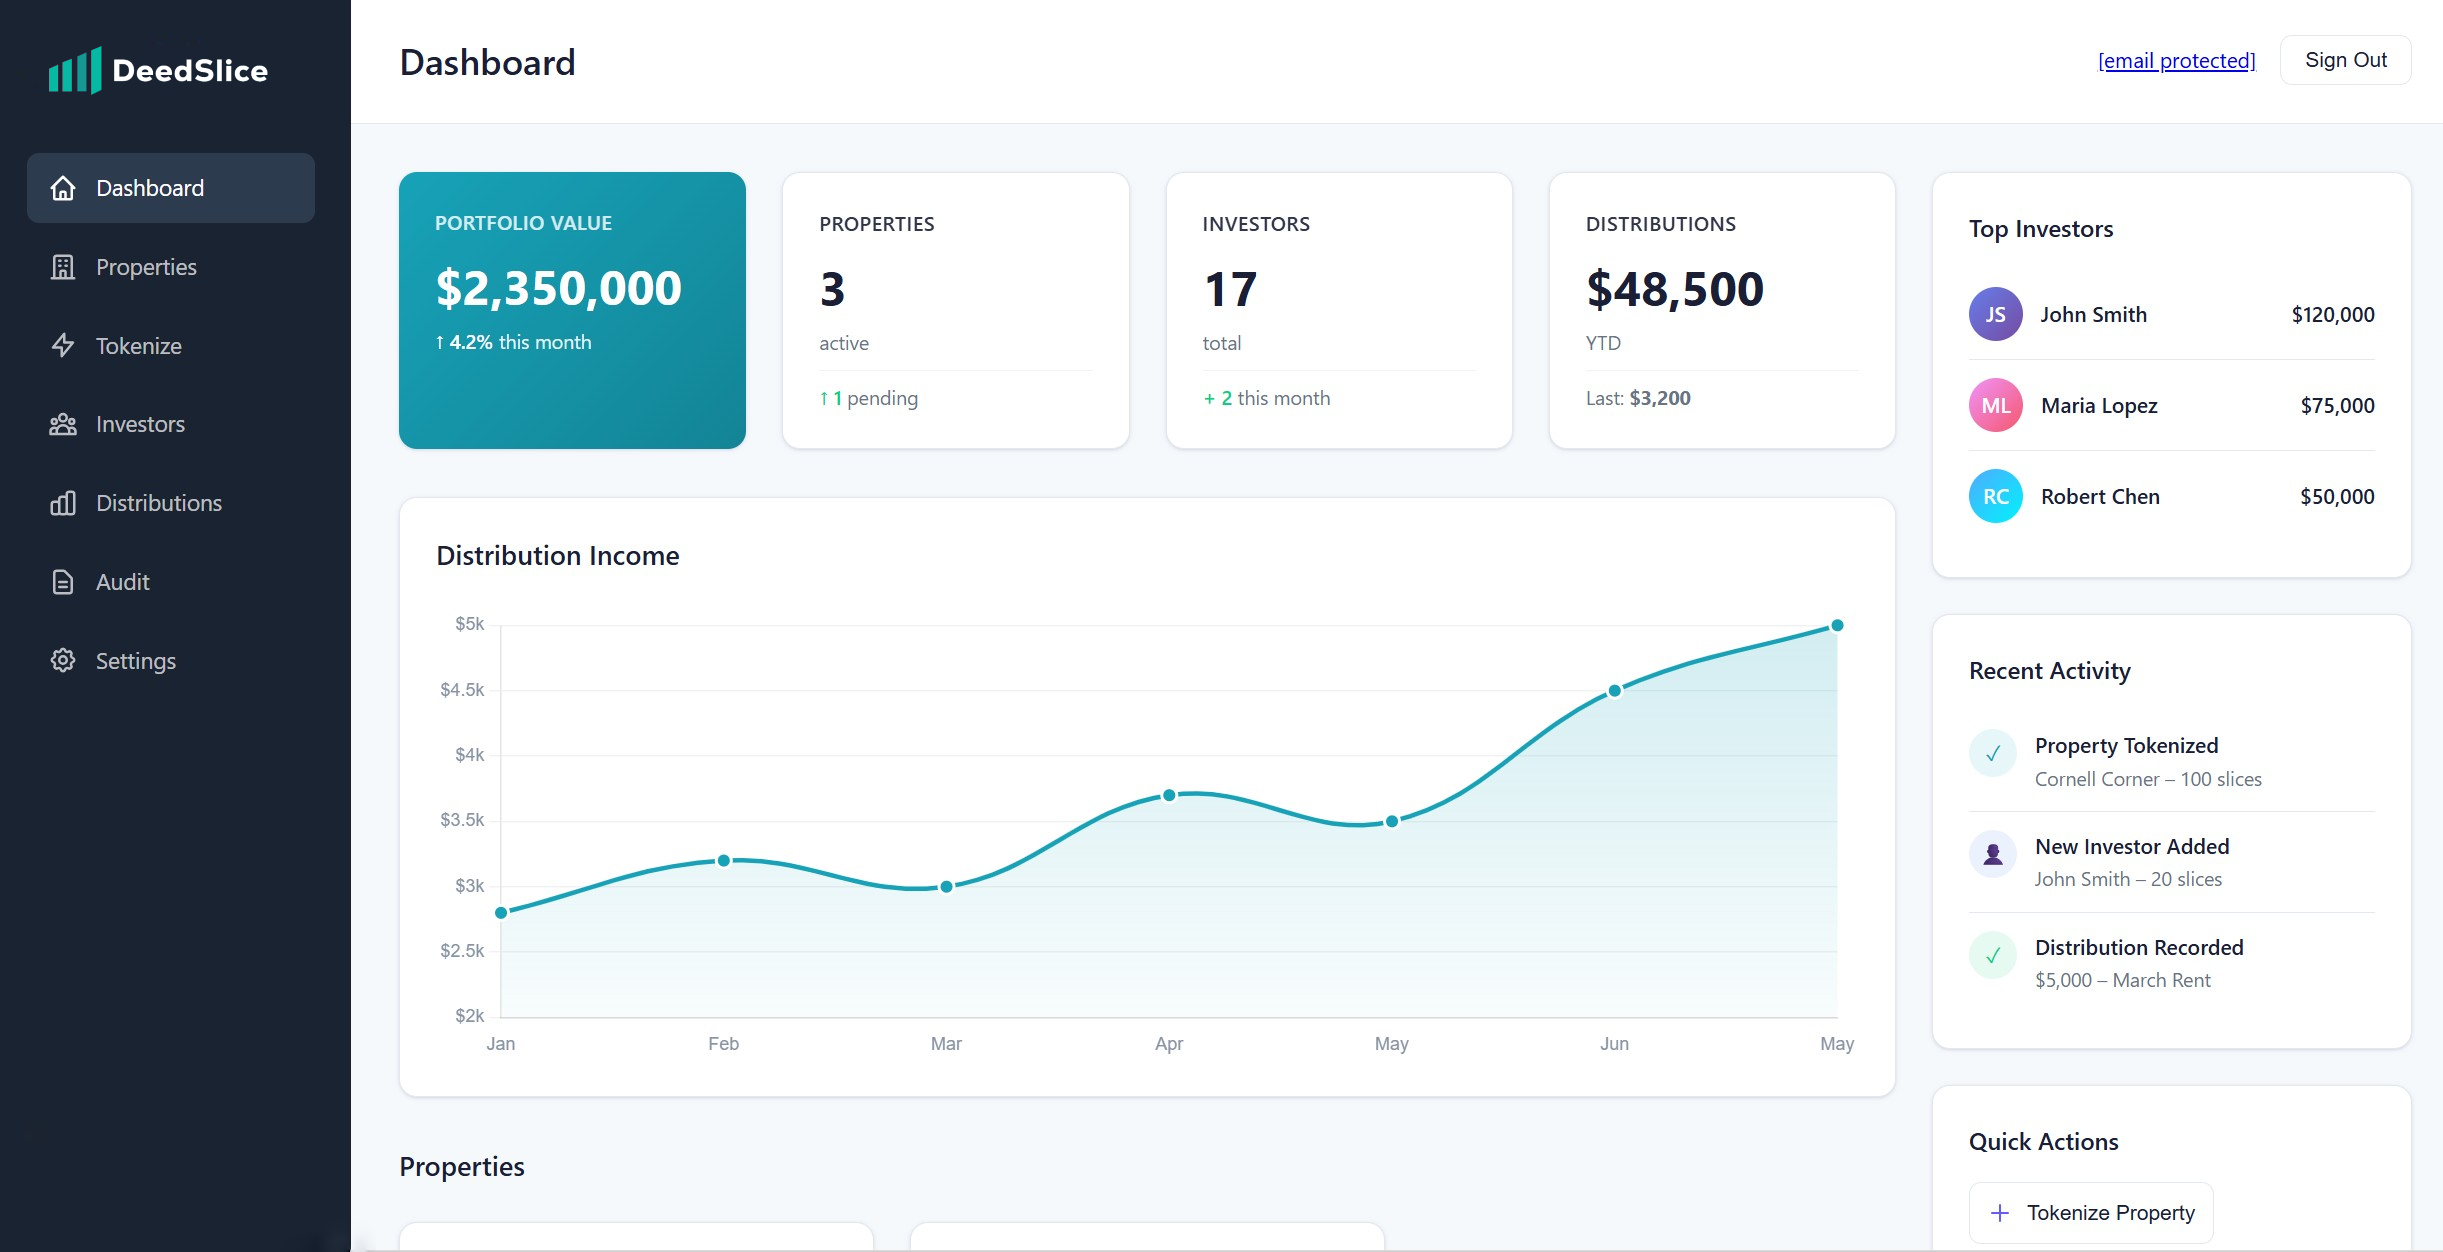Click the plus icon beside Tokenize Property
The image size is (2443, 1252).
click(x=2000, y=1212)
